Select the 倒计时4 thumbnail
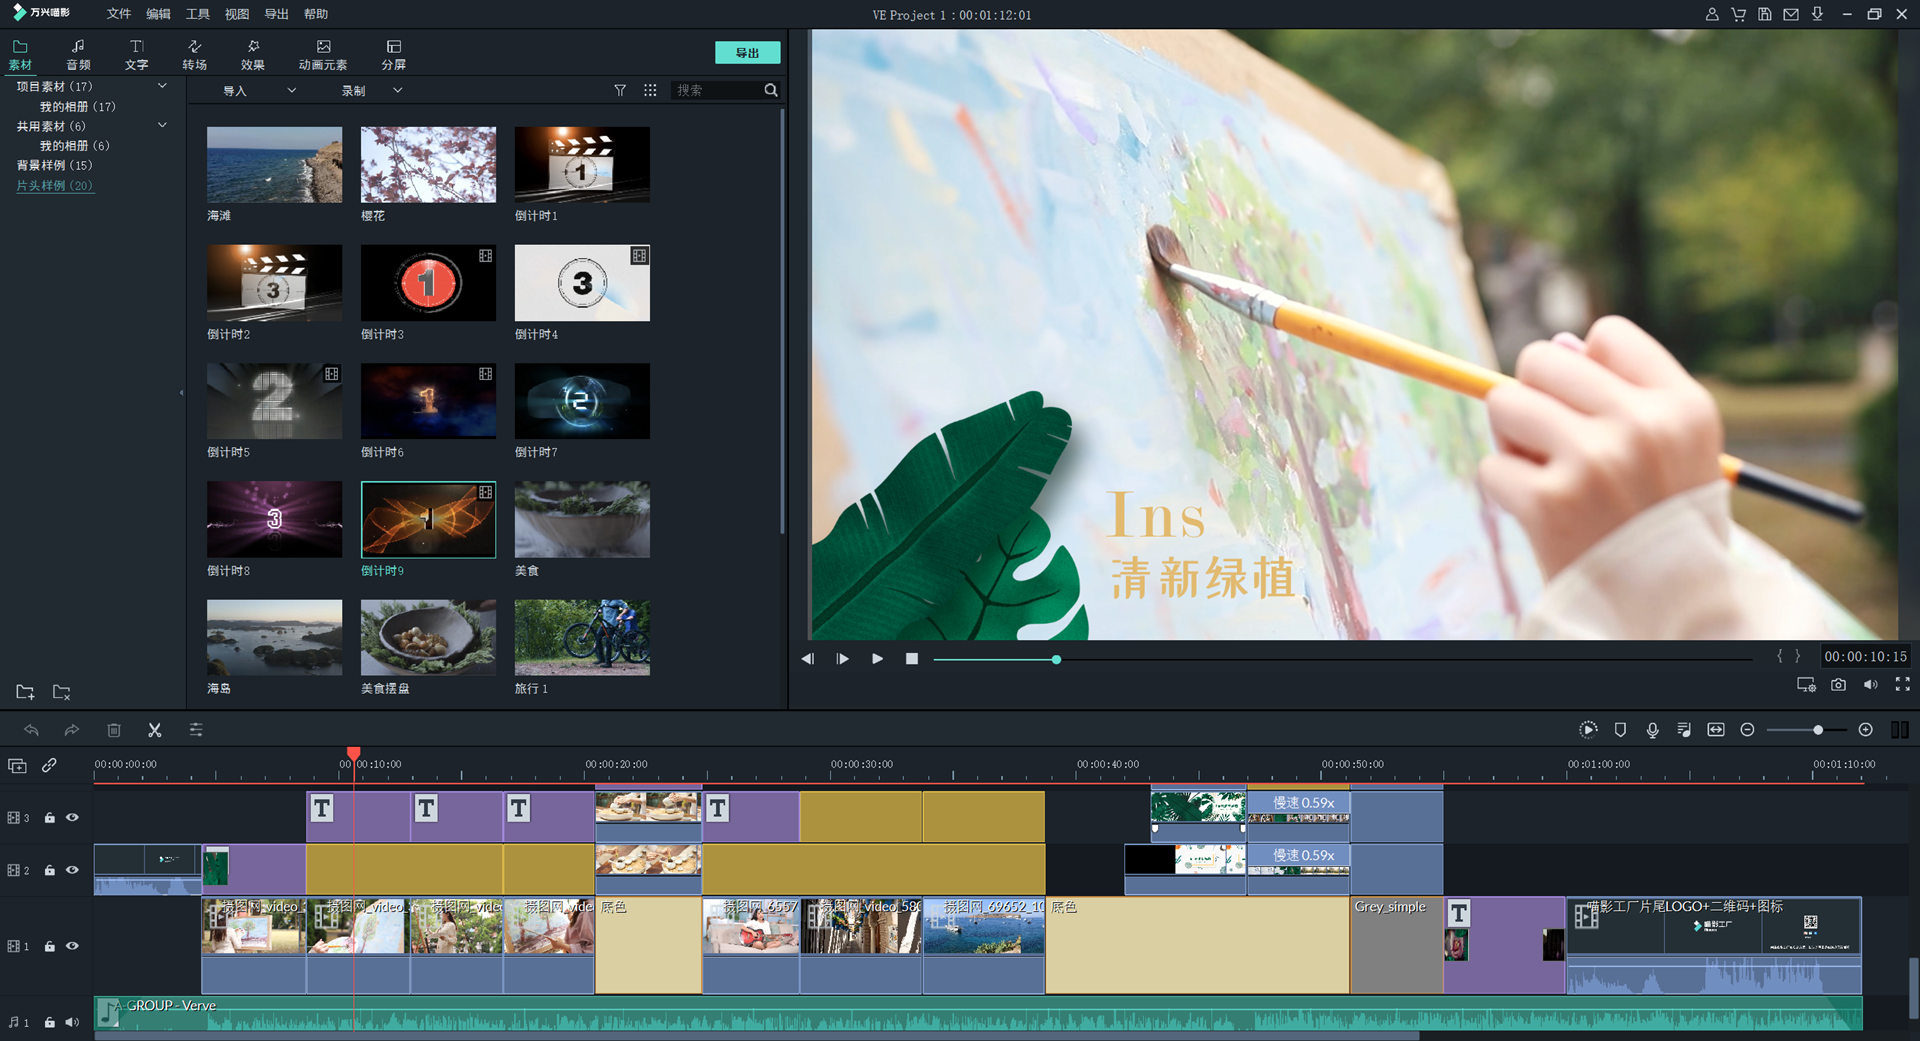Viewport: 1920px width, 1041px height. [582, 283]
